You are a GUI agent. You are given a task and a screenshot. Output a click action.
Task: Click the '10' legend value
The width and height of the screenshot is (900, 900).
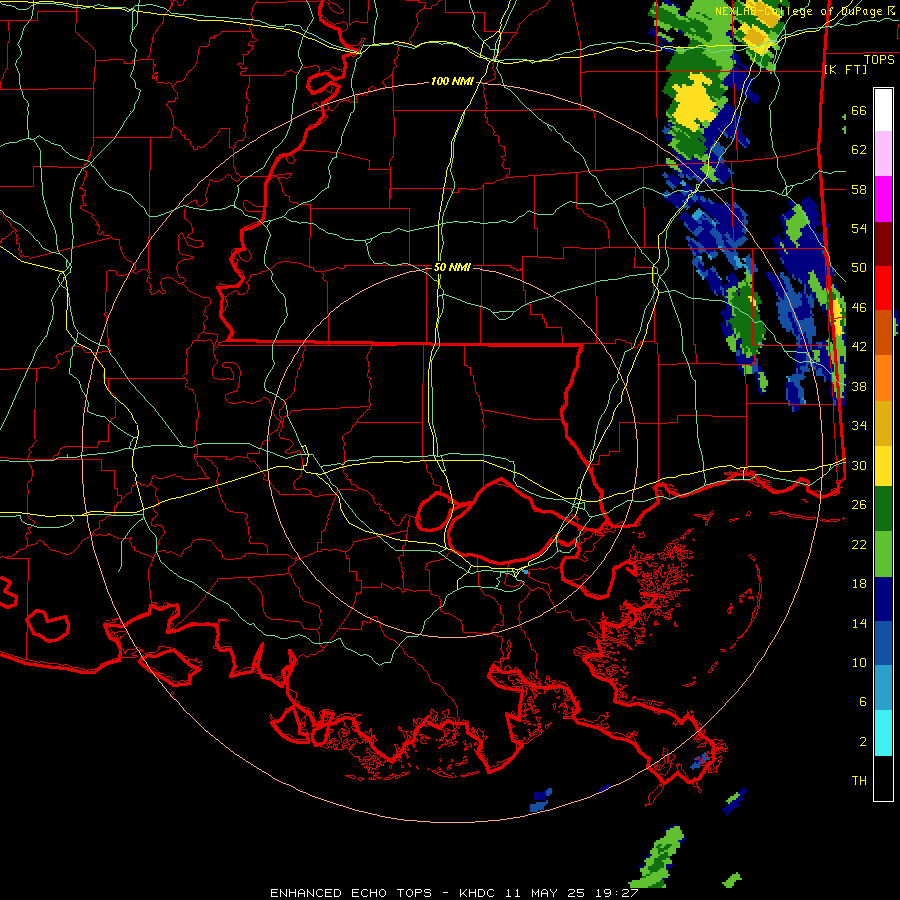pyautogui.click(x=859, y=662)
